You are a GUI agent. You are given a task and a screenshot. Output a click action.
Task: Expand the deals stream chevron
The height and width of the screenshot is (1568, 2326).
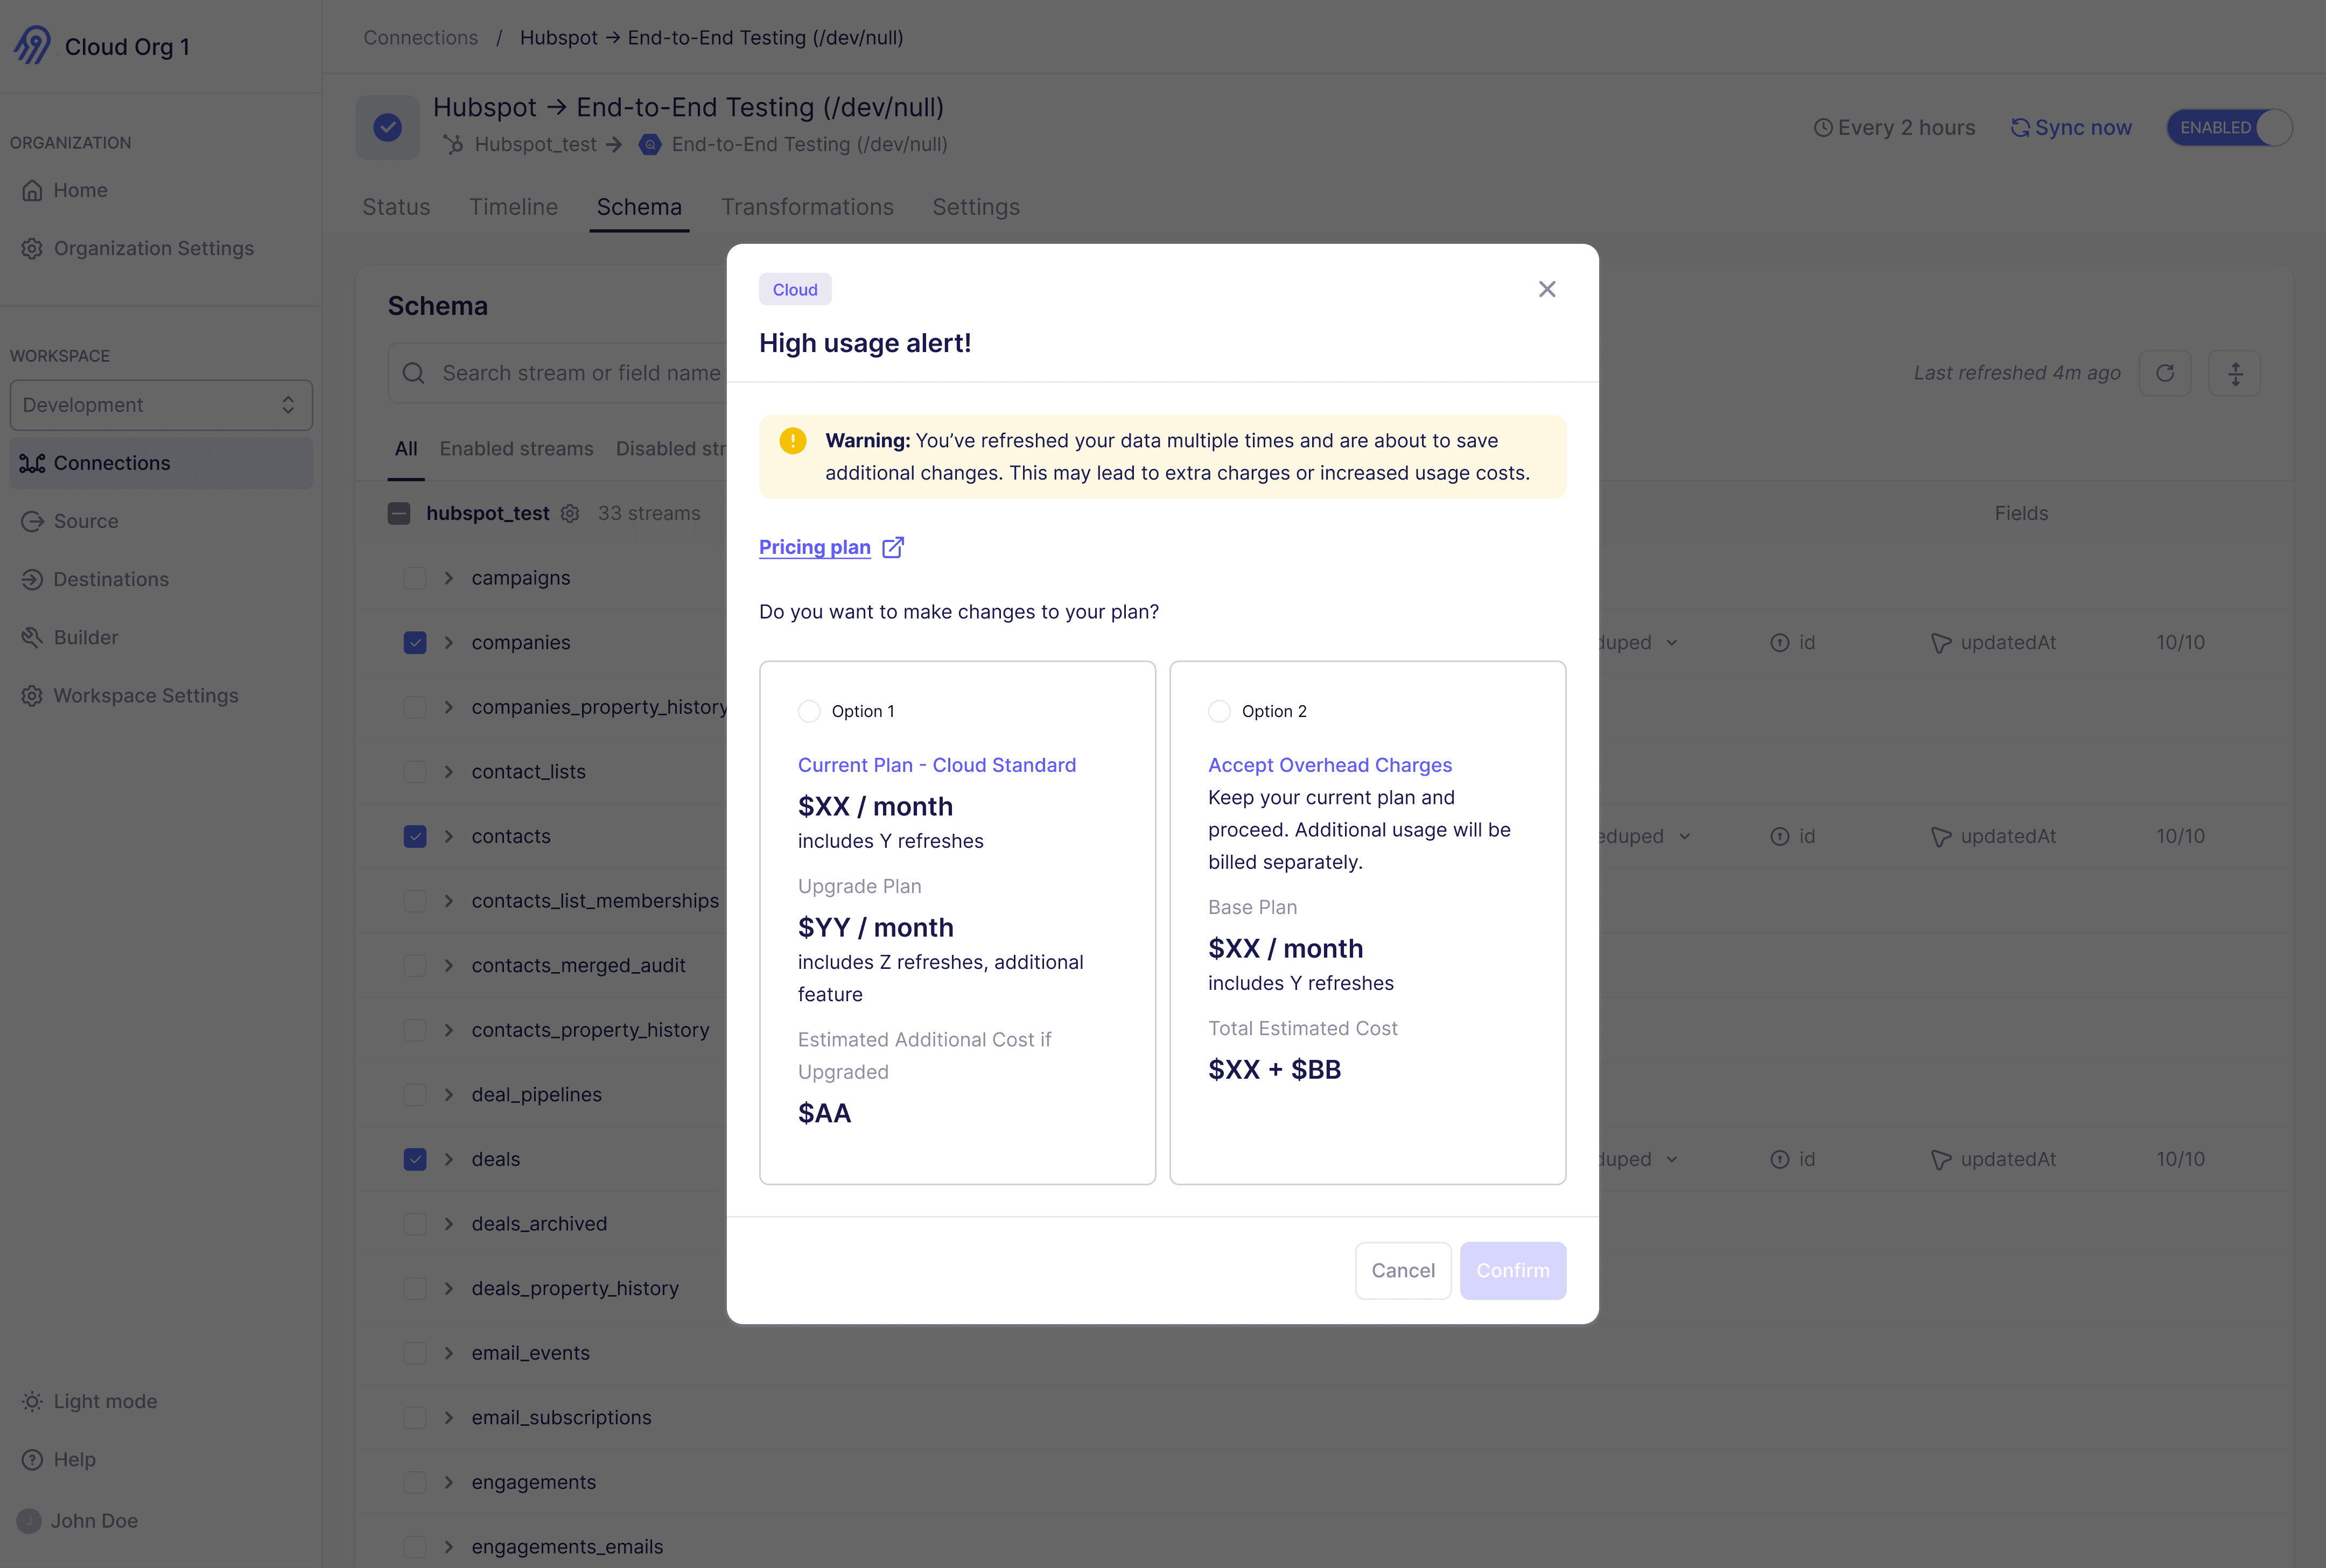[x=449, y=1159]
